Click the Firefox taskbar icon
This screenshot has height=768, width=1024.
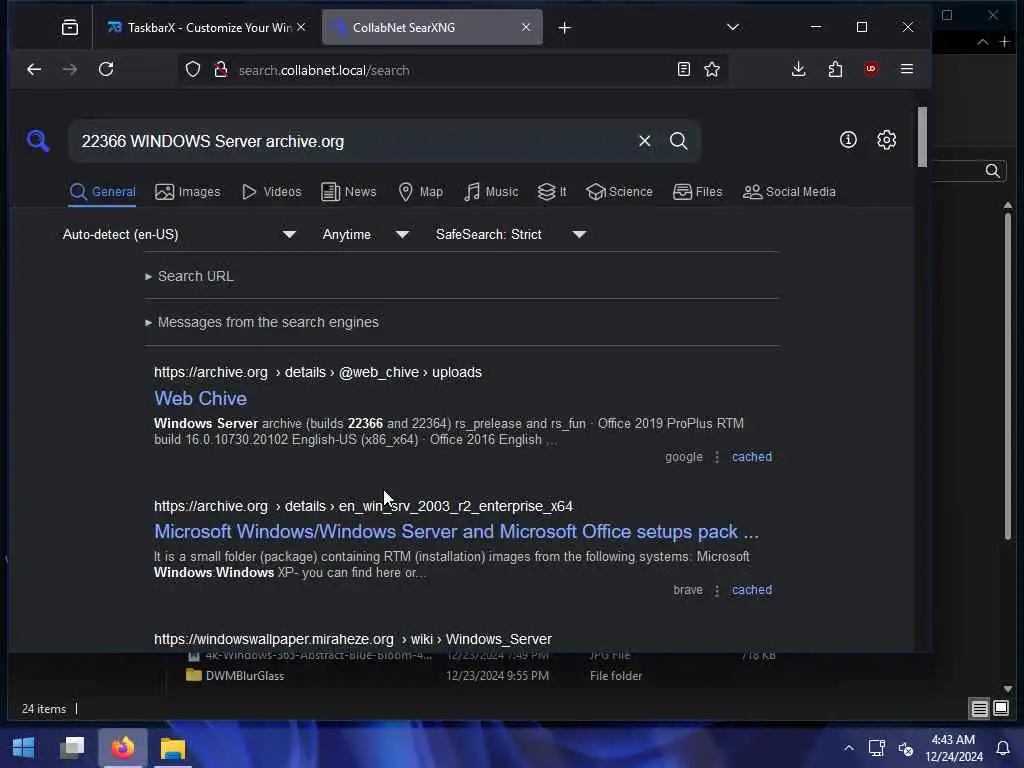123,748
